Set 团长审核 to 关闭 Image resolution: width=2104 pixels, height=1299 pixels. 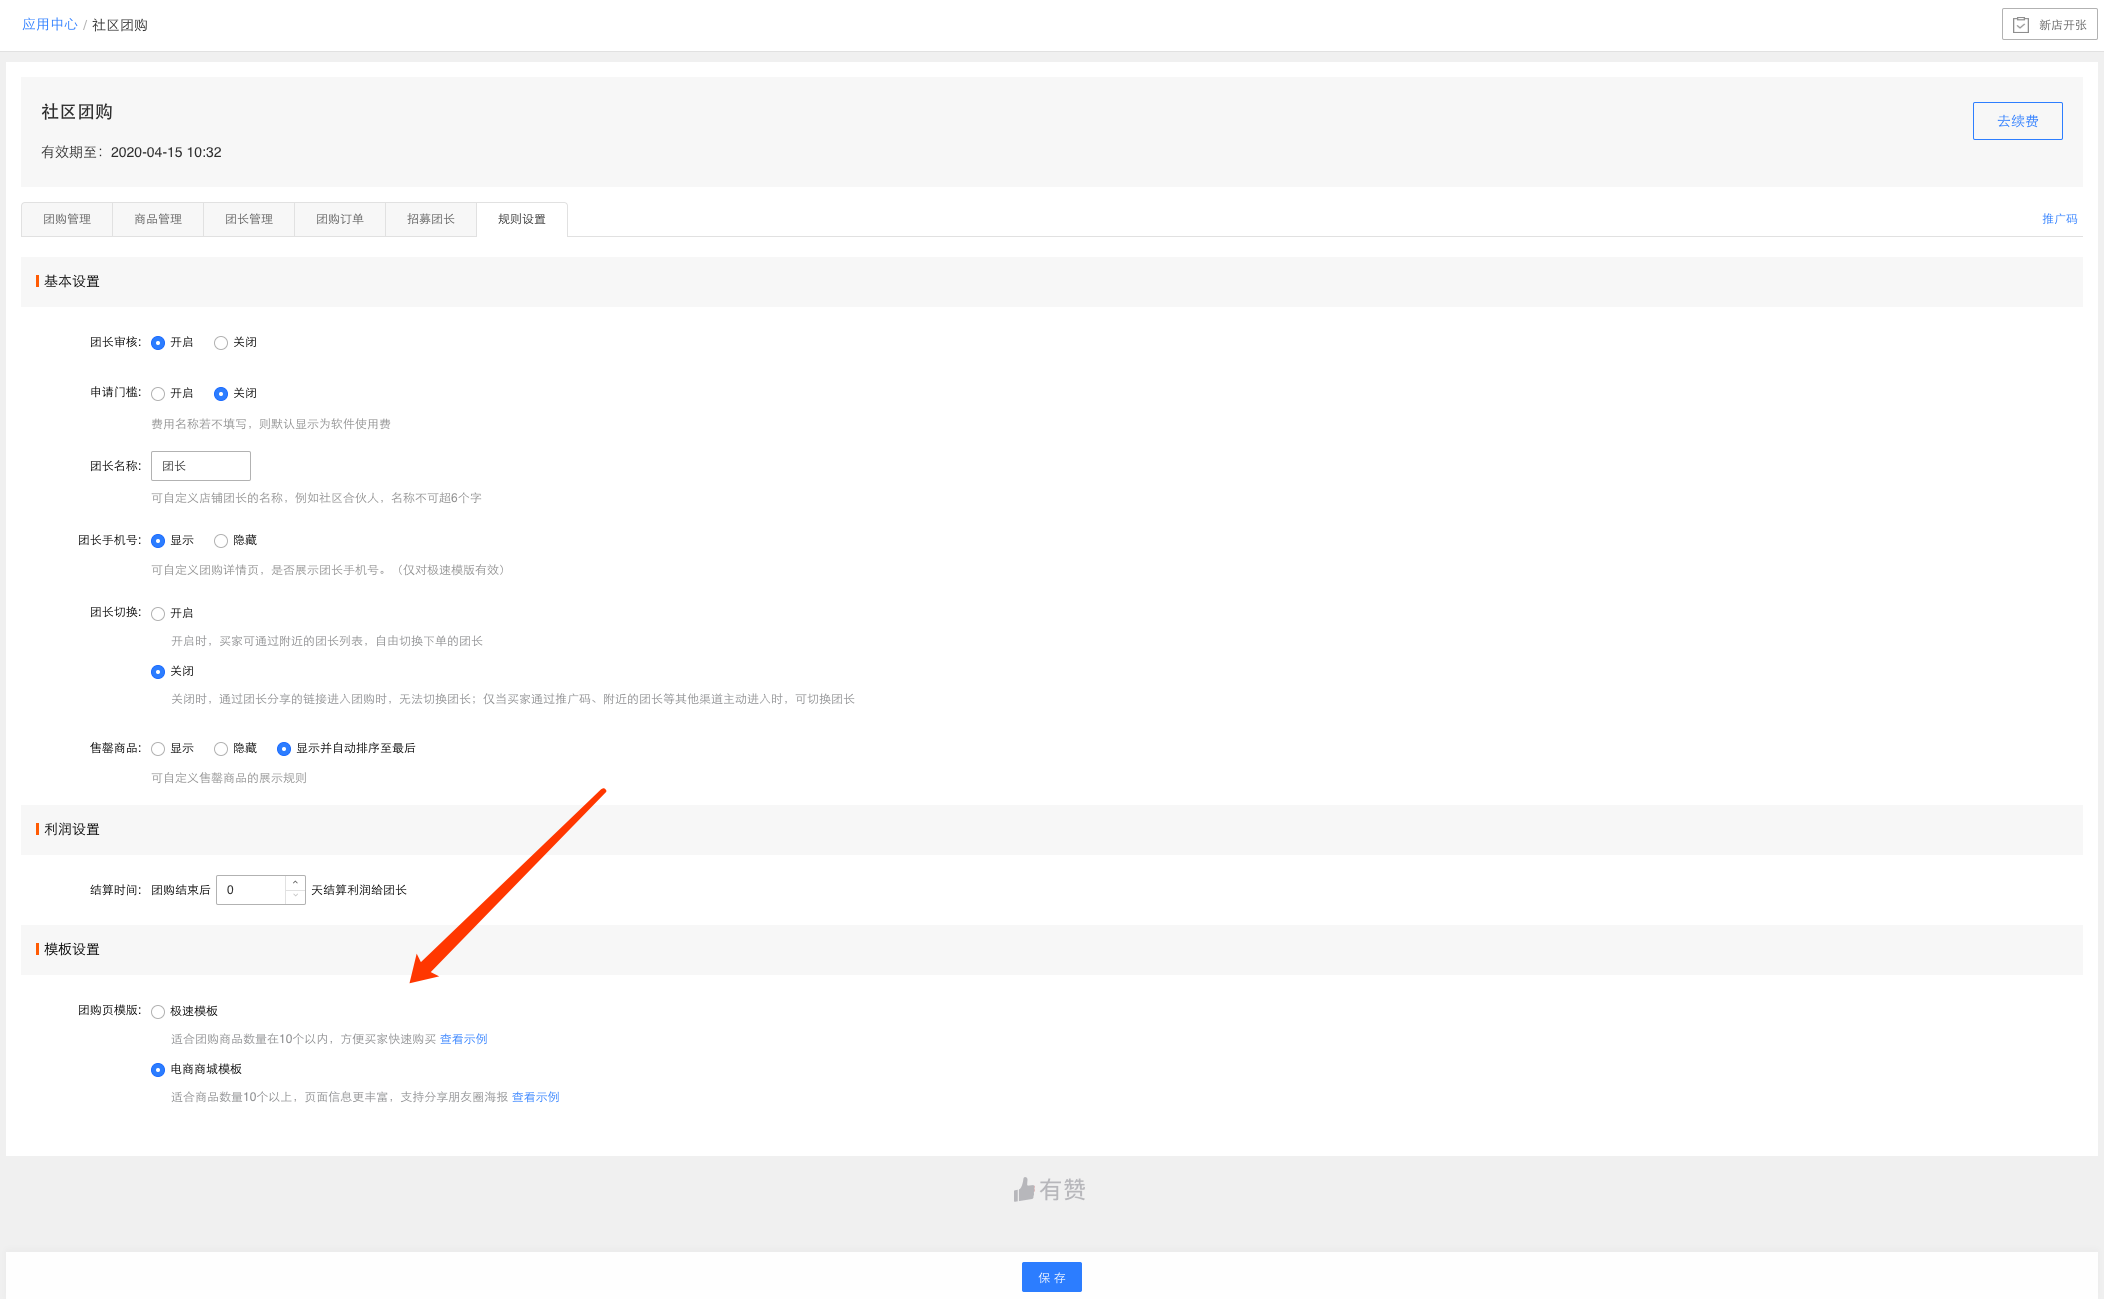coord(221,343)
